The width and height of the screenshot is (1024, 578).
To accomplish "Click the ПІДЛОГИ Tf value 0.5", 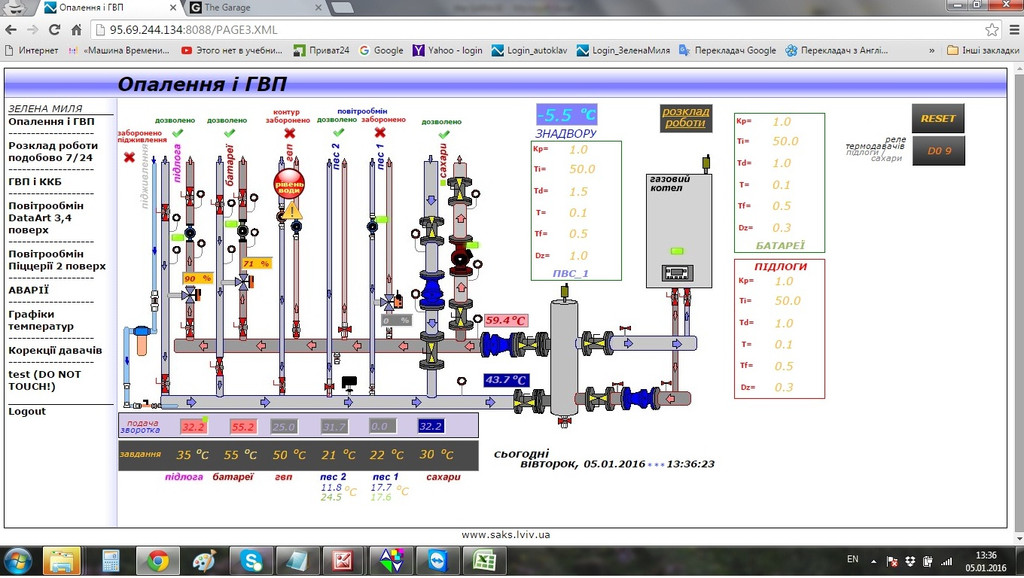I will coord(784,366).
